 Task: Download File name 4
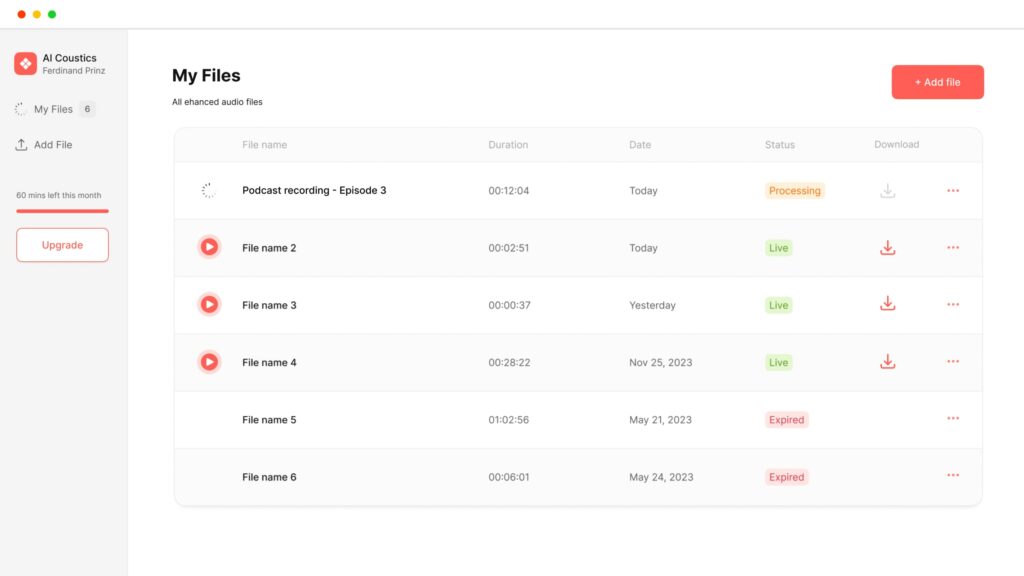[x=888, y=361]
